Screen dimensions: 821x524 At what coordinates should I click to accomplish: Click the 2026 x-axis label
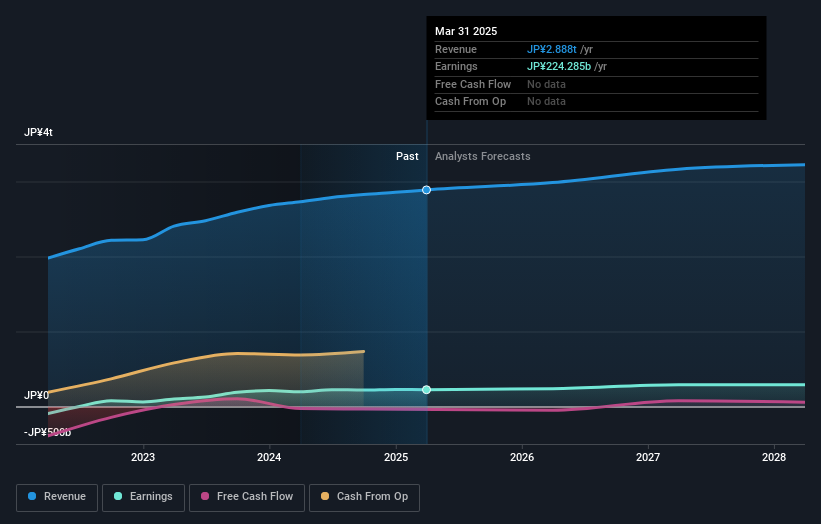(522, 457)
